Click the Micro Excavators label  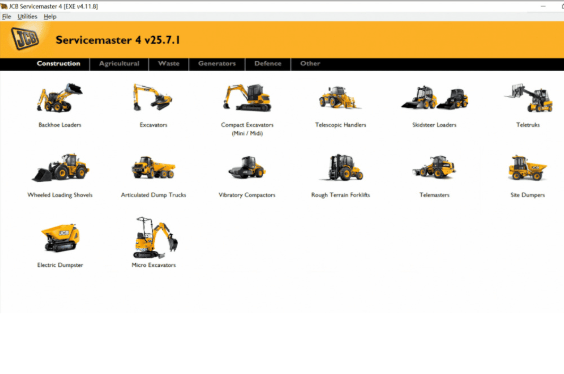coord(154,265)
